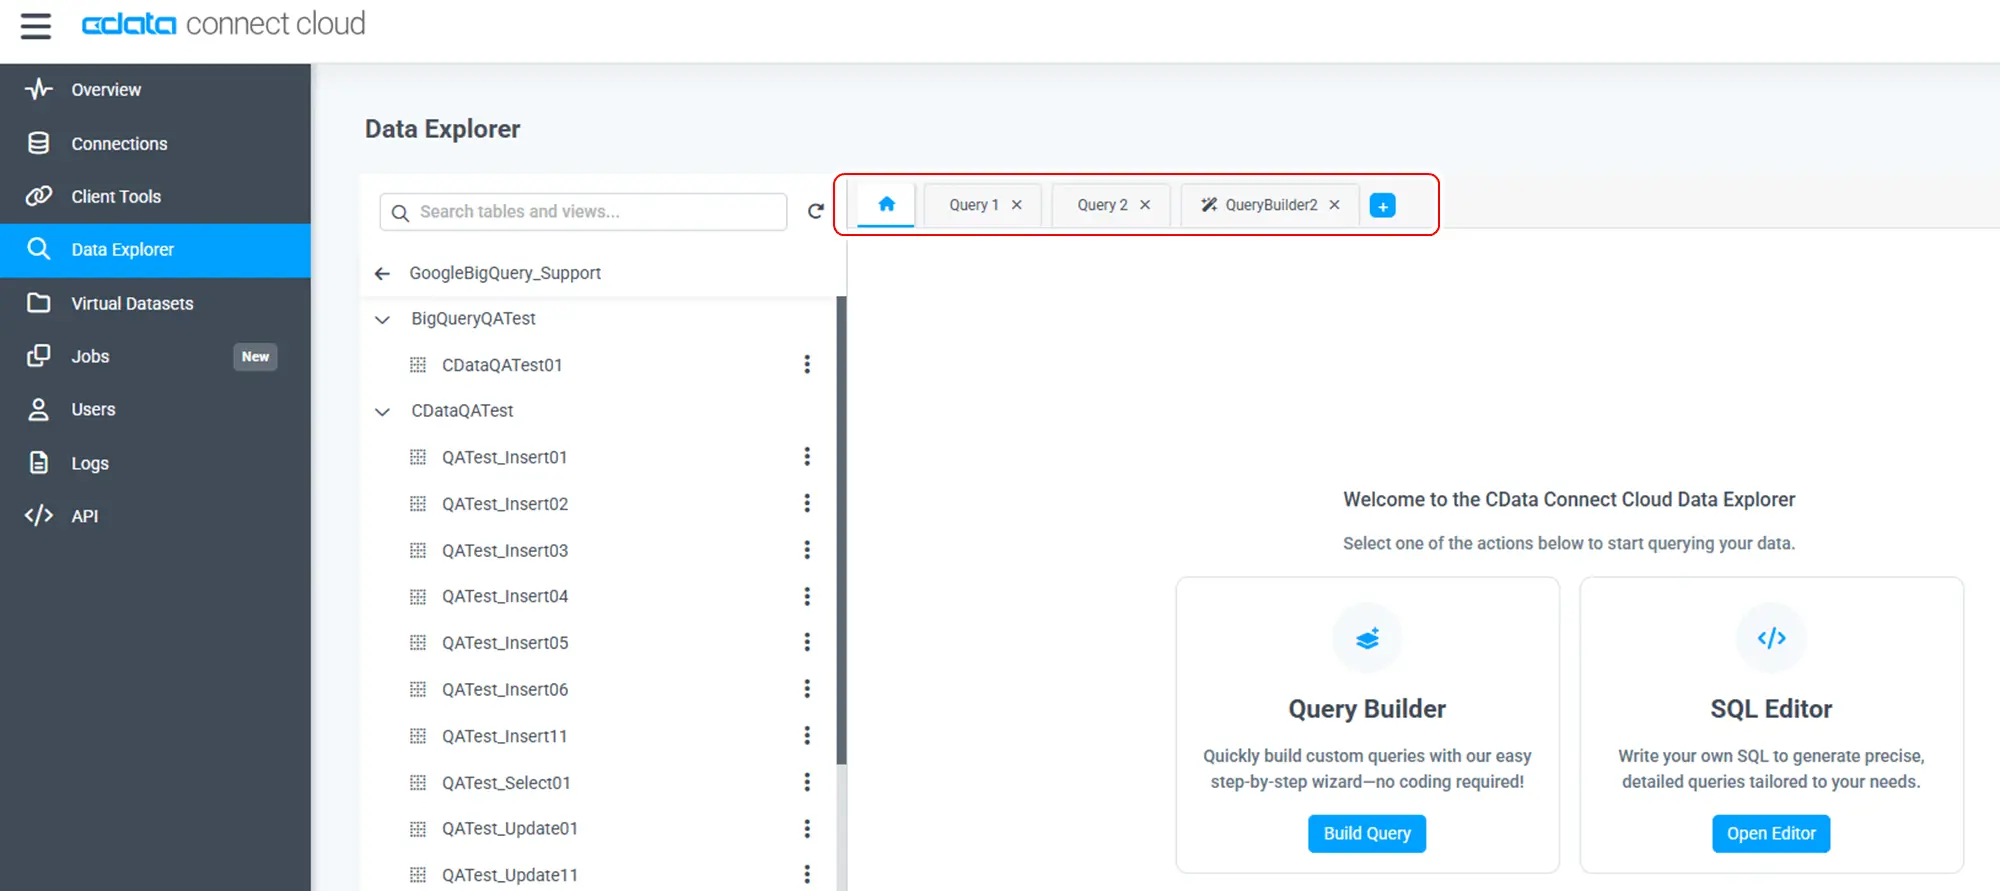Close the QueryBuilder2 tab
Image resolution: width=2000 pixels, height=891 pixels.
[x=1334, y=205]
